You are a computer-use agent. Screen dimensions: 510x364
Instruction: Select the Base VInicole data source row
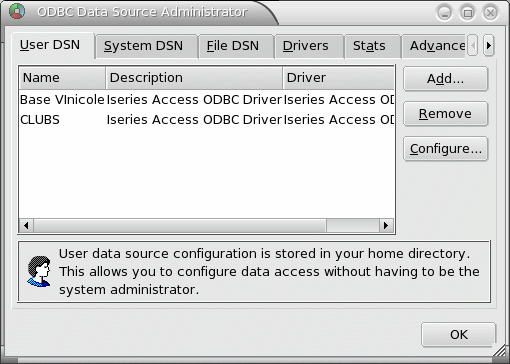206,100
